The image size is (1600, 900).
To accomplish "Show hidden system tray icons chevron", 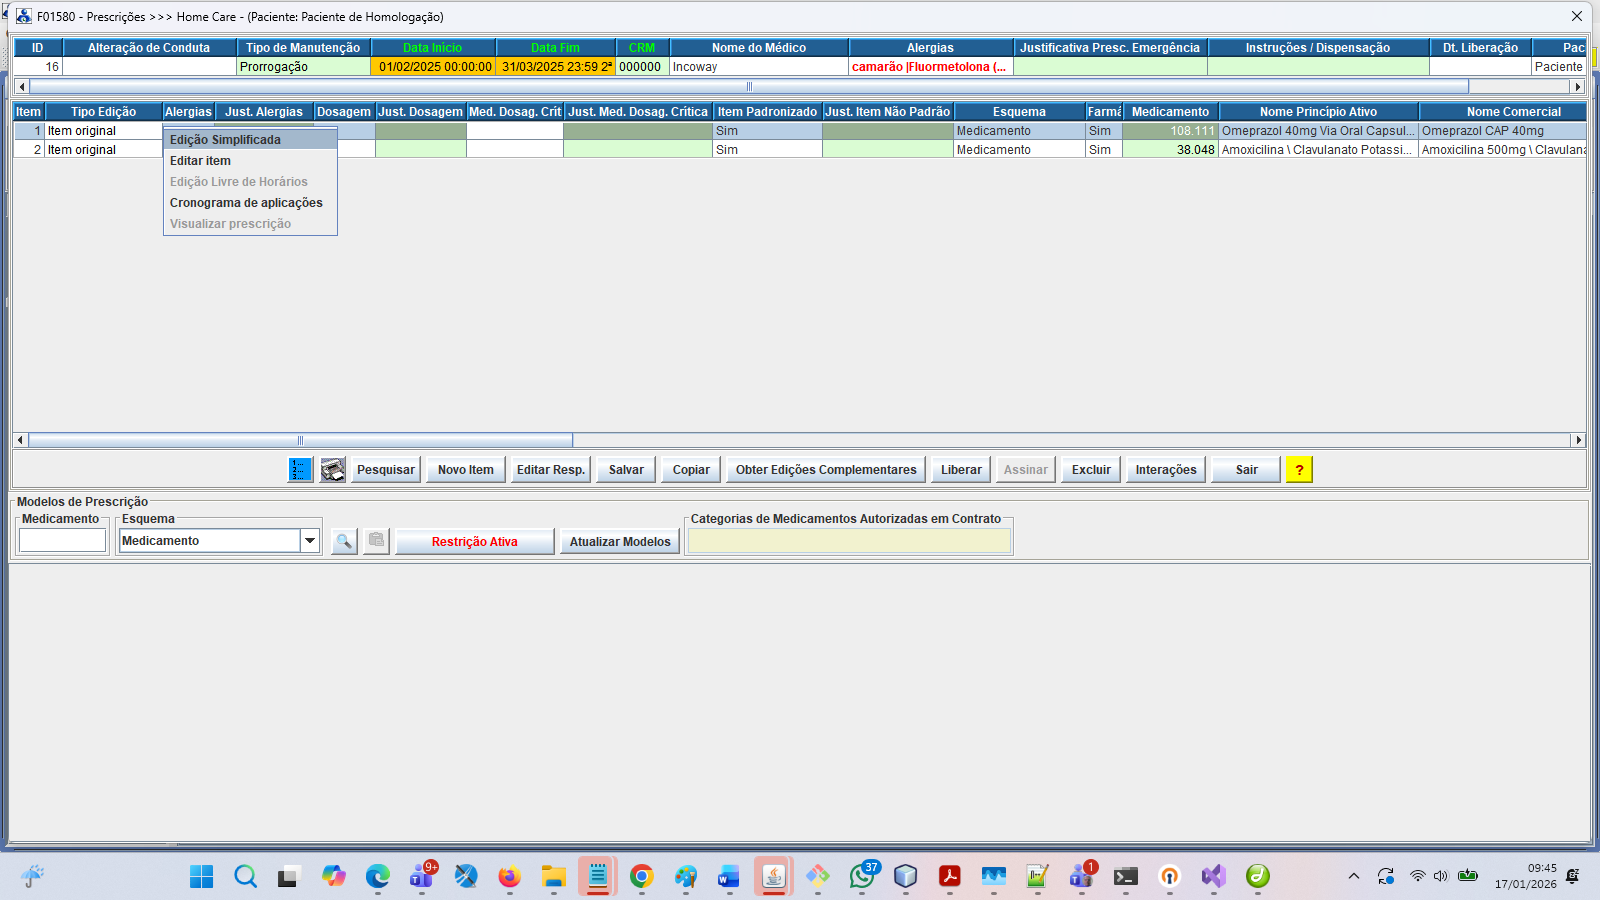I will [x=1353, y=877].
